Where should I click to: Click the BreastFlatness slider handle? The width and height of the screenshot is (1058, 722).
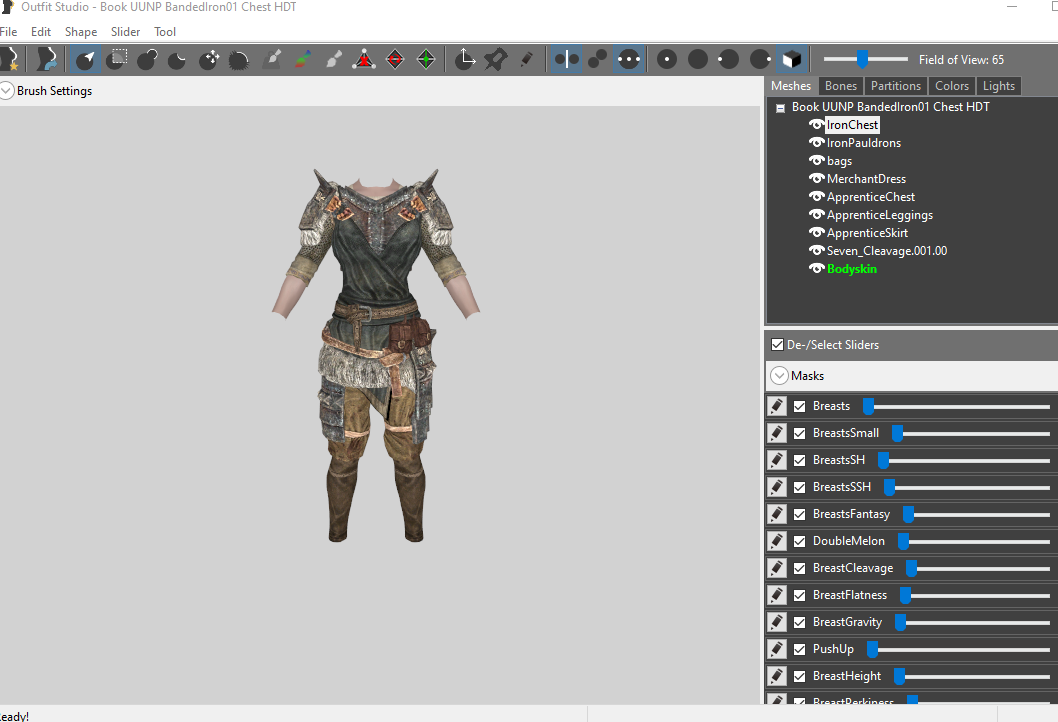906,595
